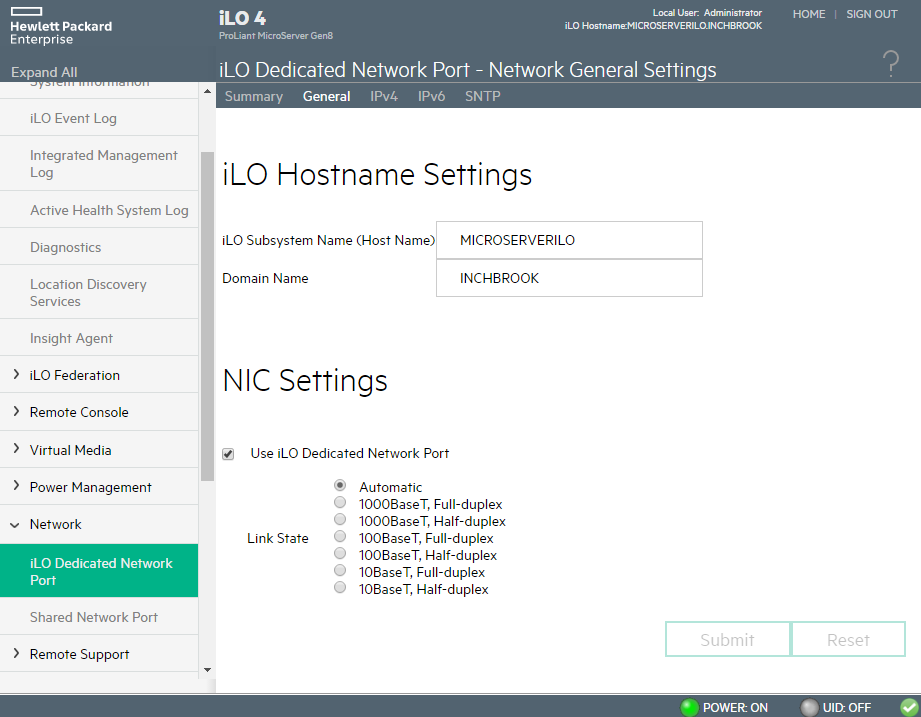The image size is (921, 717).
Task: Select 10BaseT, Half-duplex link state
Action: [x=340, y=588]
